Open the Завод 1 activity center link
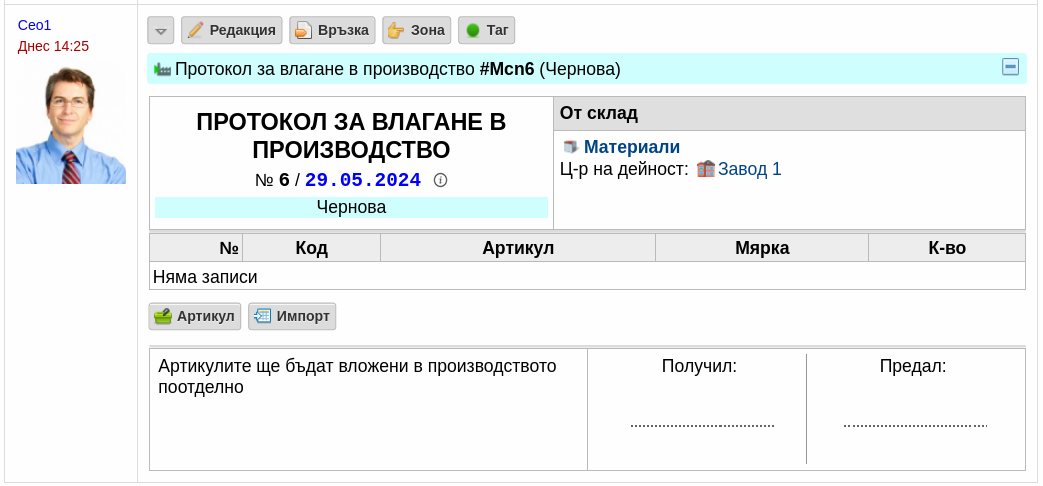Viewport: 1043px width, 486px height. pos(750,169)
